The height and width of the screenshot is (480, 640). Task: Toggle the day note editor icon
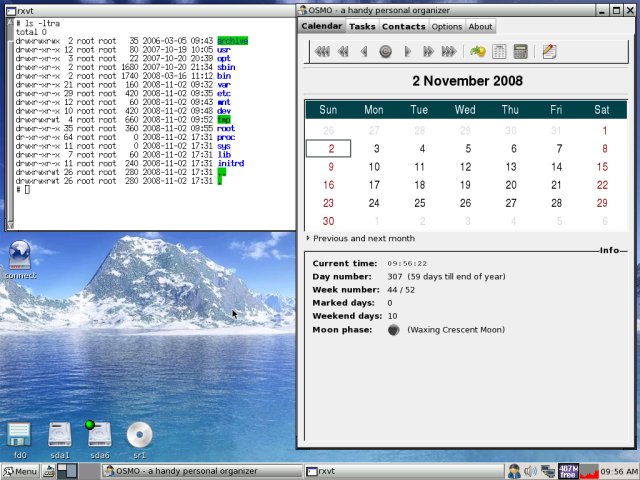(549, 51)
